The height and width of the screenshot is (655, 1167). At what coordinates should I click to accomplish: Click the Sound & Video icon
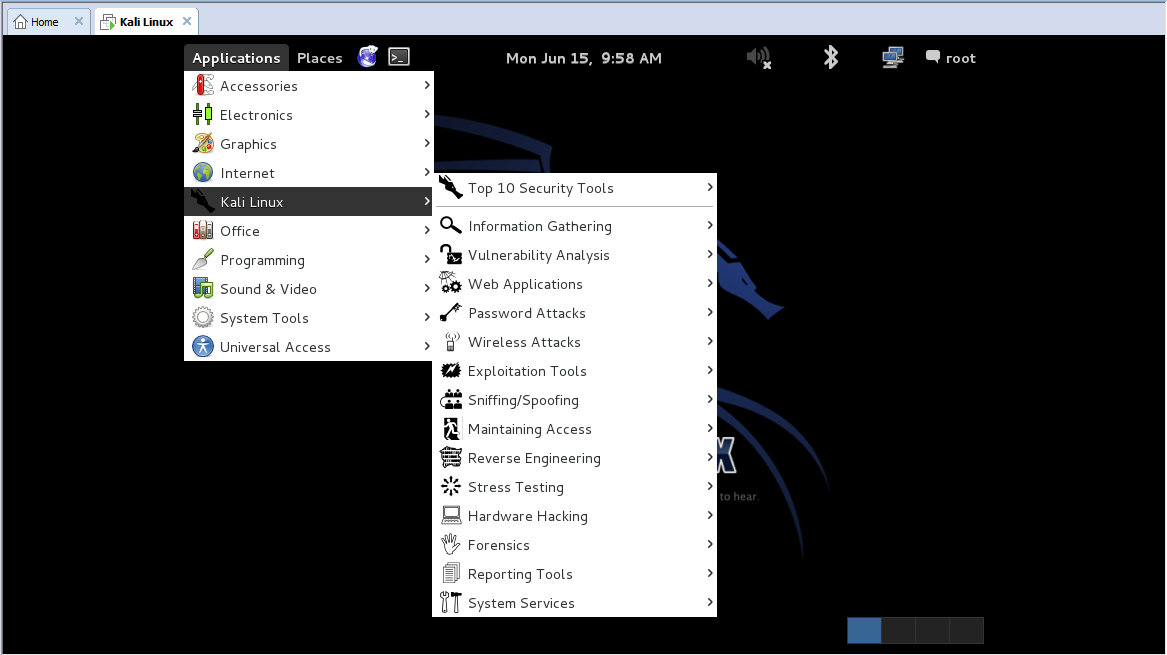(202, 289)
